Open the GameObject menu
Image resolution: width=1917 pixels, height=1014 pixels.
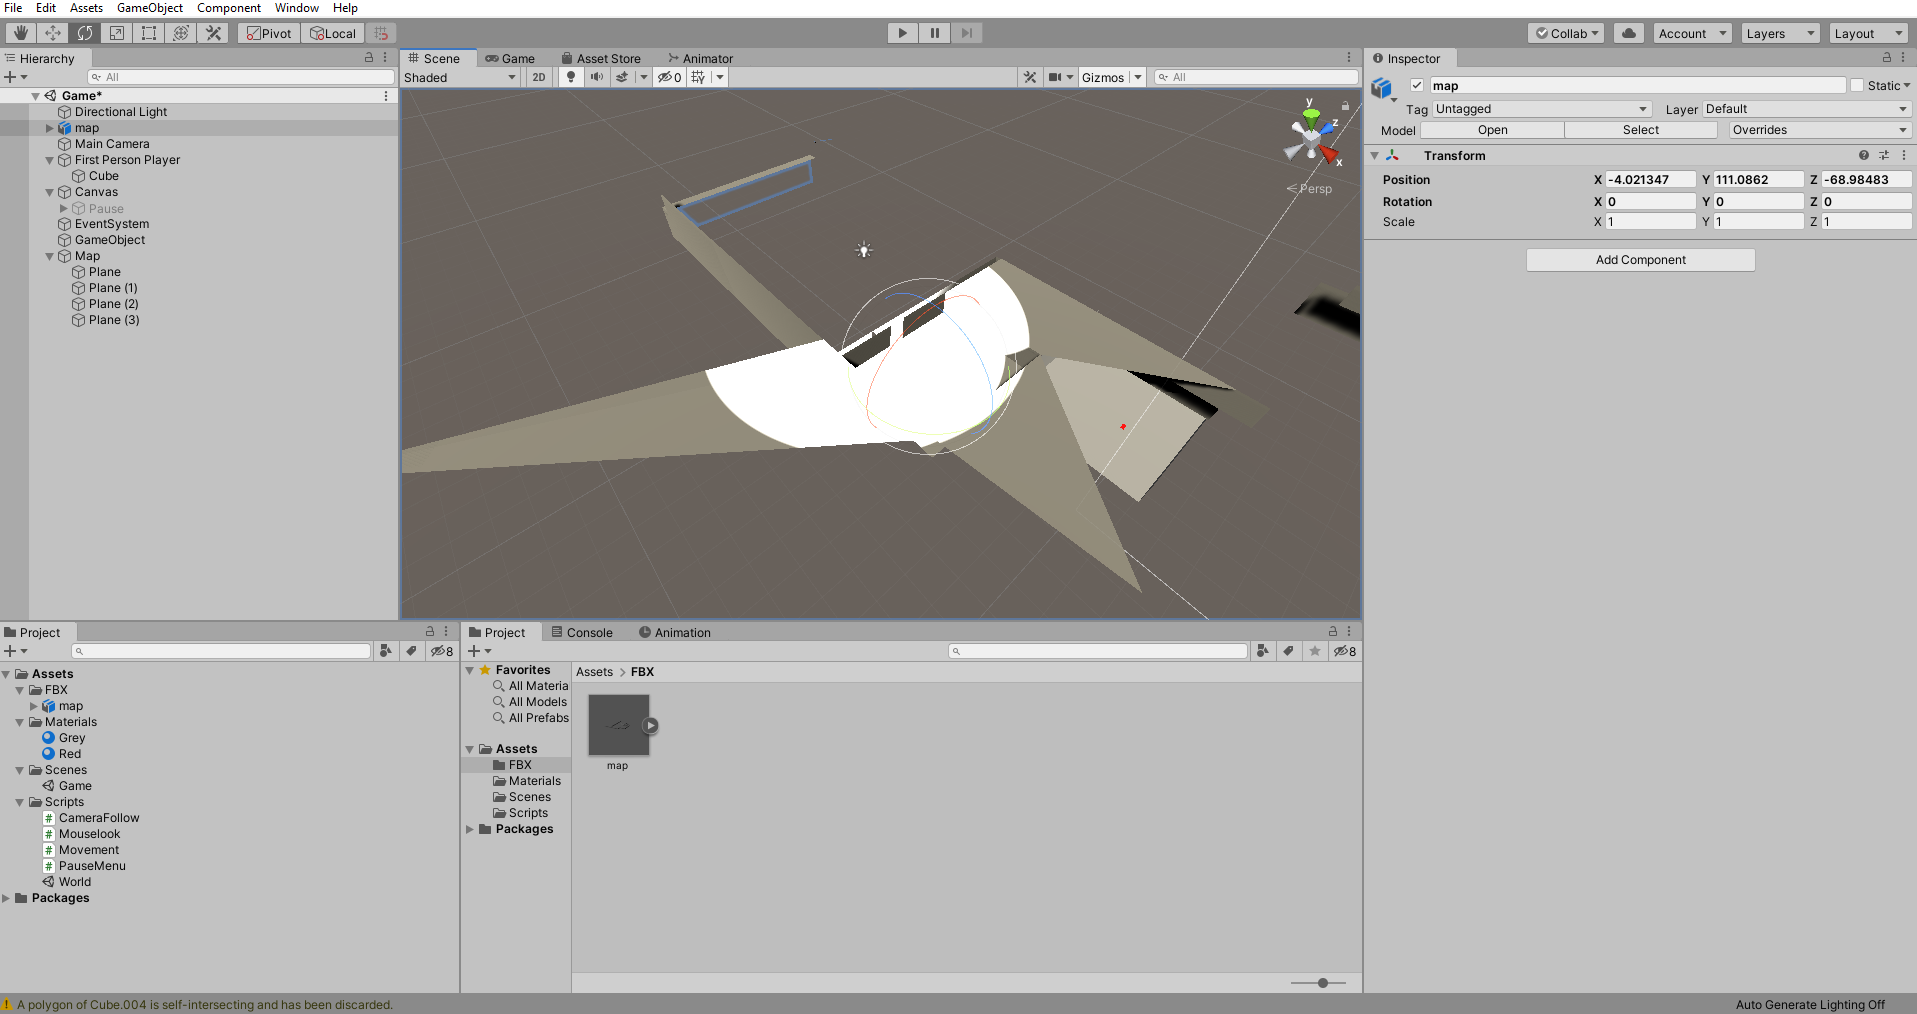click(150, 8)
